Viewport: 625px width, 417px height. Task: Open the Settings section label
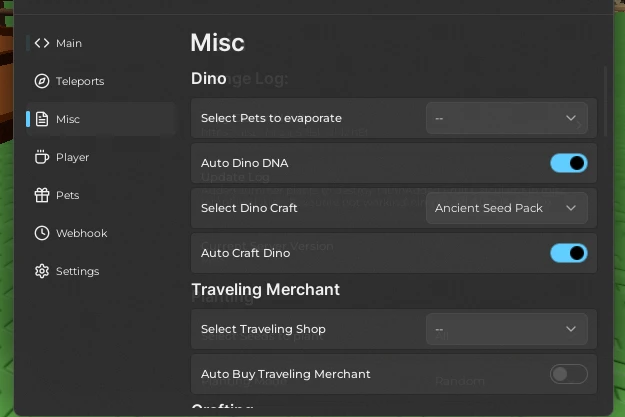77,271
